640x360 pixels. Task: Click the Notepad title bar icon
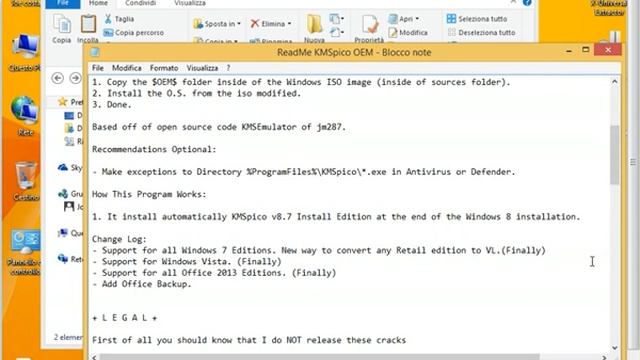point(95,52)
